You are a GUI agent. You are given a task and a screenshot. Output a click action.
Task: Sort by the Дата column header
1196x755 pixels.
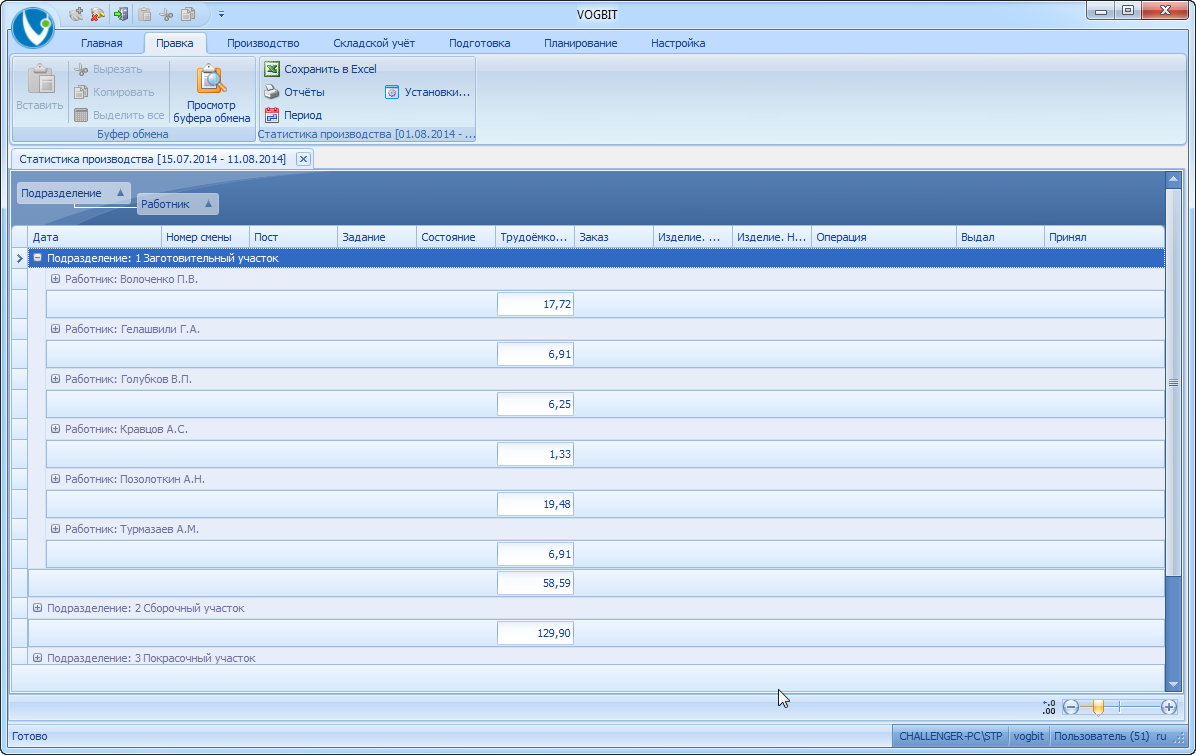click(x=95, y=237)
